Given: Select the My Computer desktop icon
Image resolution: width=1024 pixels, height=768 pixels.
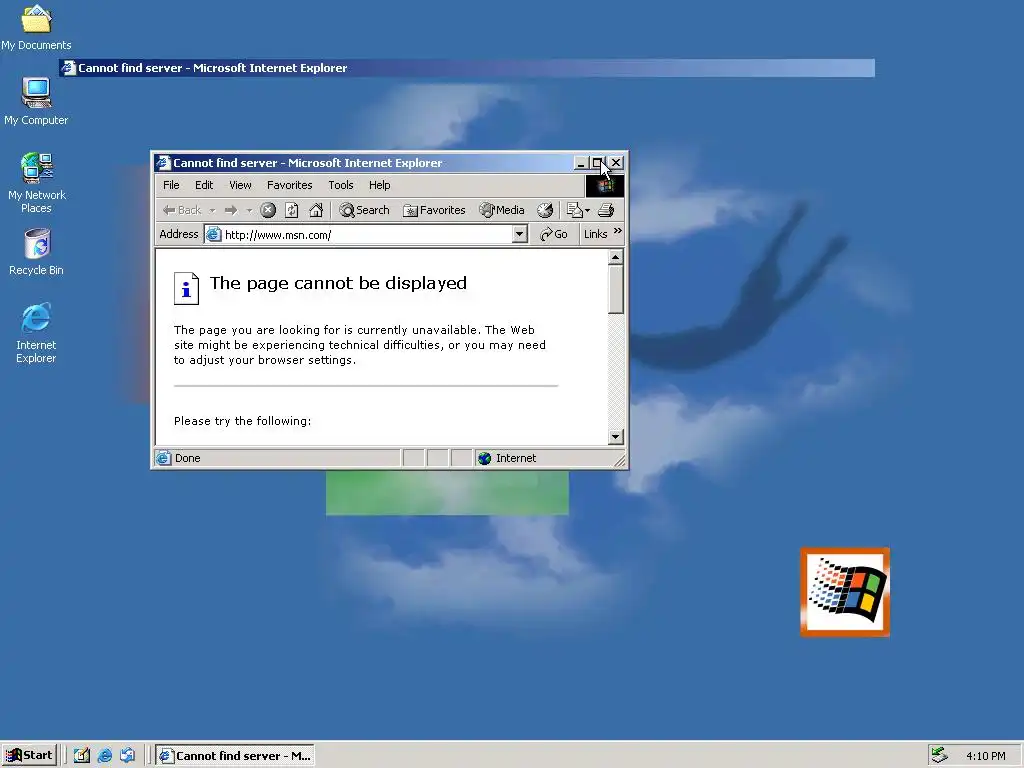Looking at the screenshot, I should click(36, 101).
